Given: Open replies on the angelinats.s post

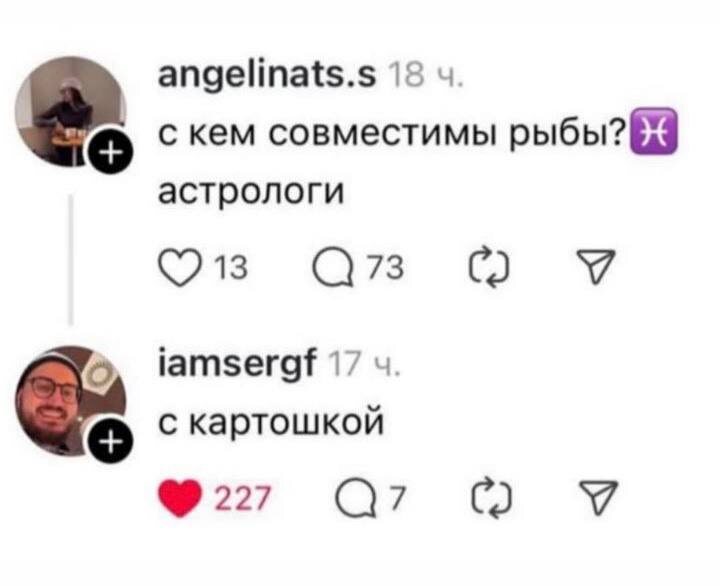Looking at the screenshot, I should click(x=334, y=268).
